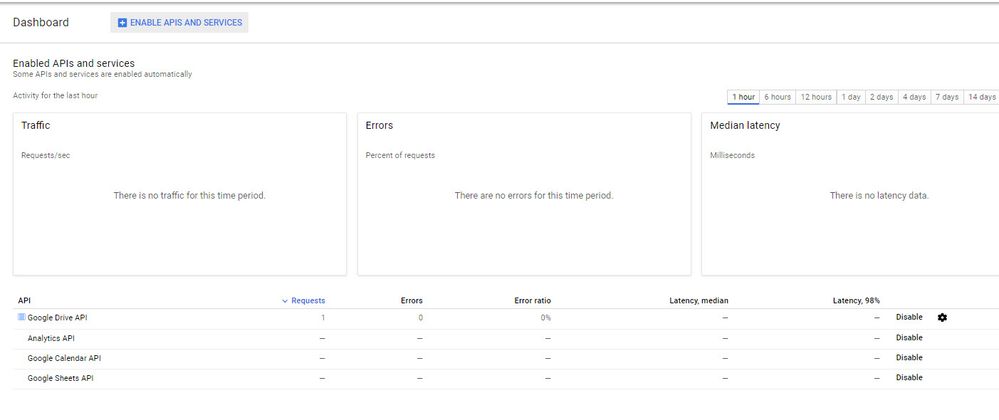
Task: Switch to the 6 hours time range
Action: 777,97
